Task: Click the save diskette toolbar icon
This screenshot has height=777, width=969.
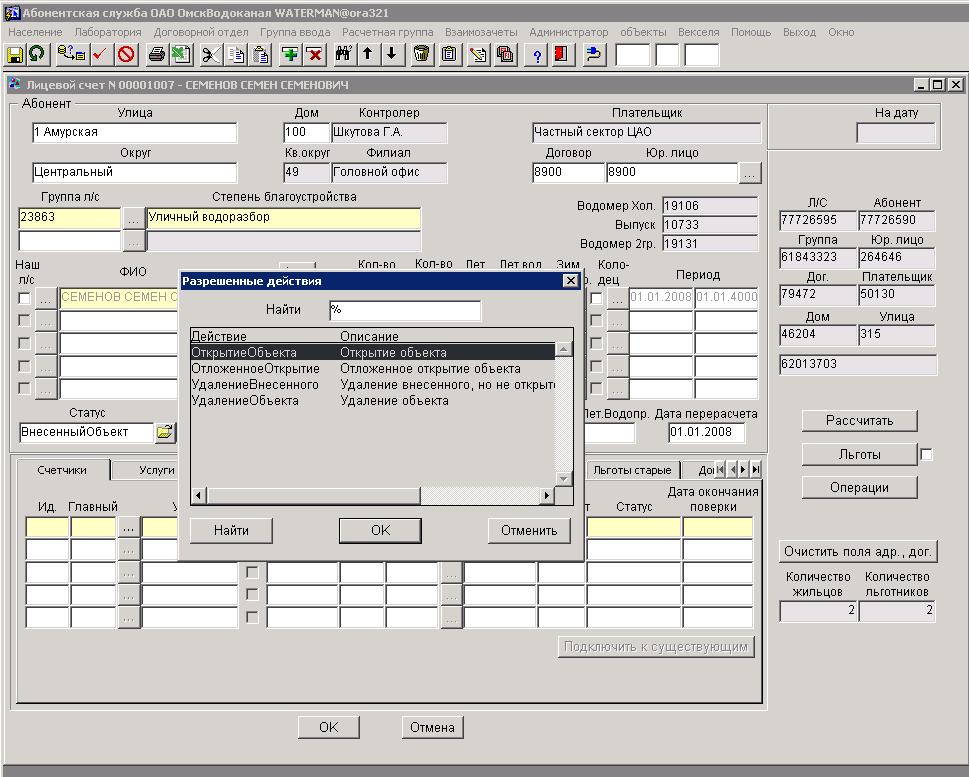Action: [15, 54]
